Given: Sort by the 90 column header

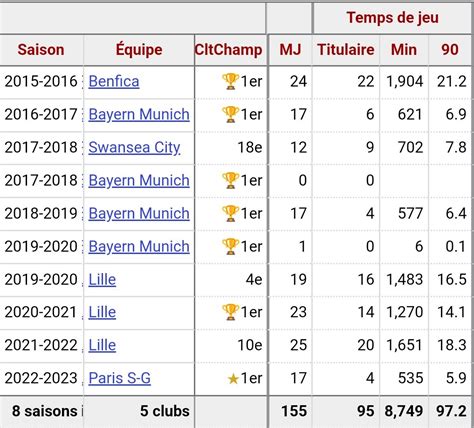Looking at the screenshot, I should coord(450,50).
